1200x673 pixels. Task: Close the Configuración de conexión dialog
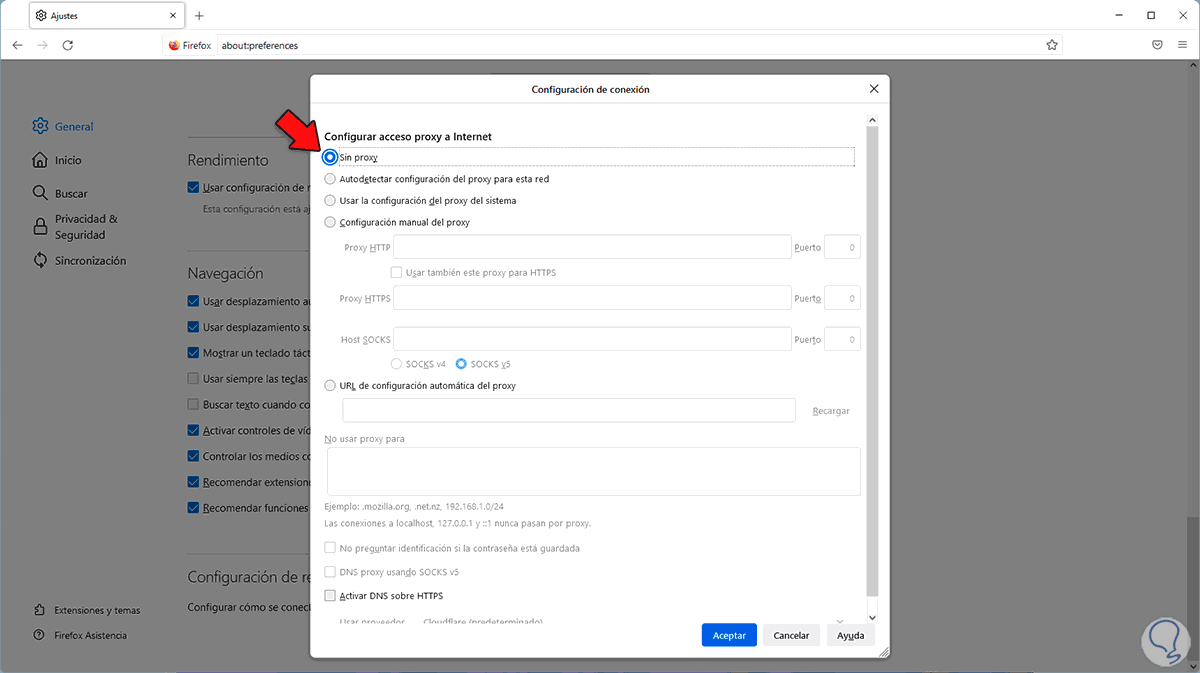(x=874, y=89)
